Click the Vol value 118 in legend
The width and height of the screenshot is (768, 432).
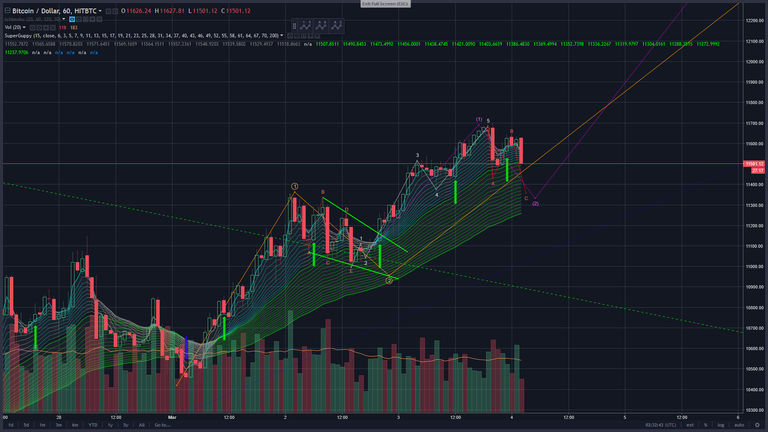[x=63, y=27]
